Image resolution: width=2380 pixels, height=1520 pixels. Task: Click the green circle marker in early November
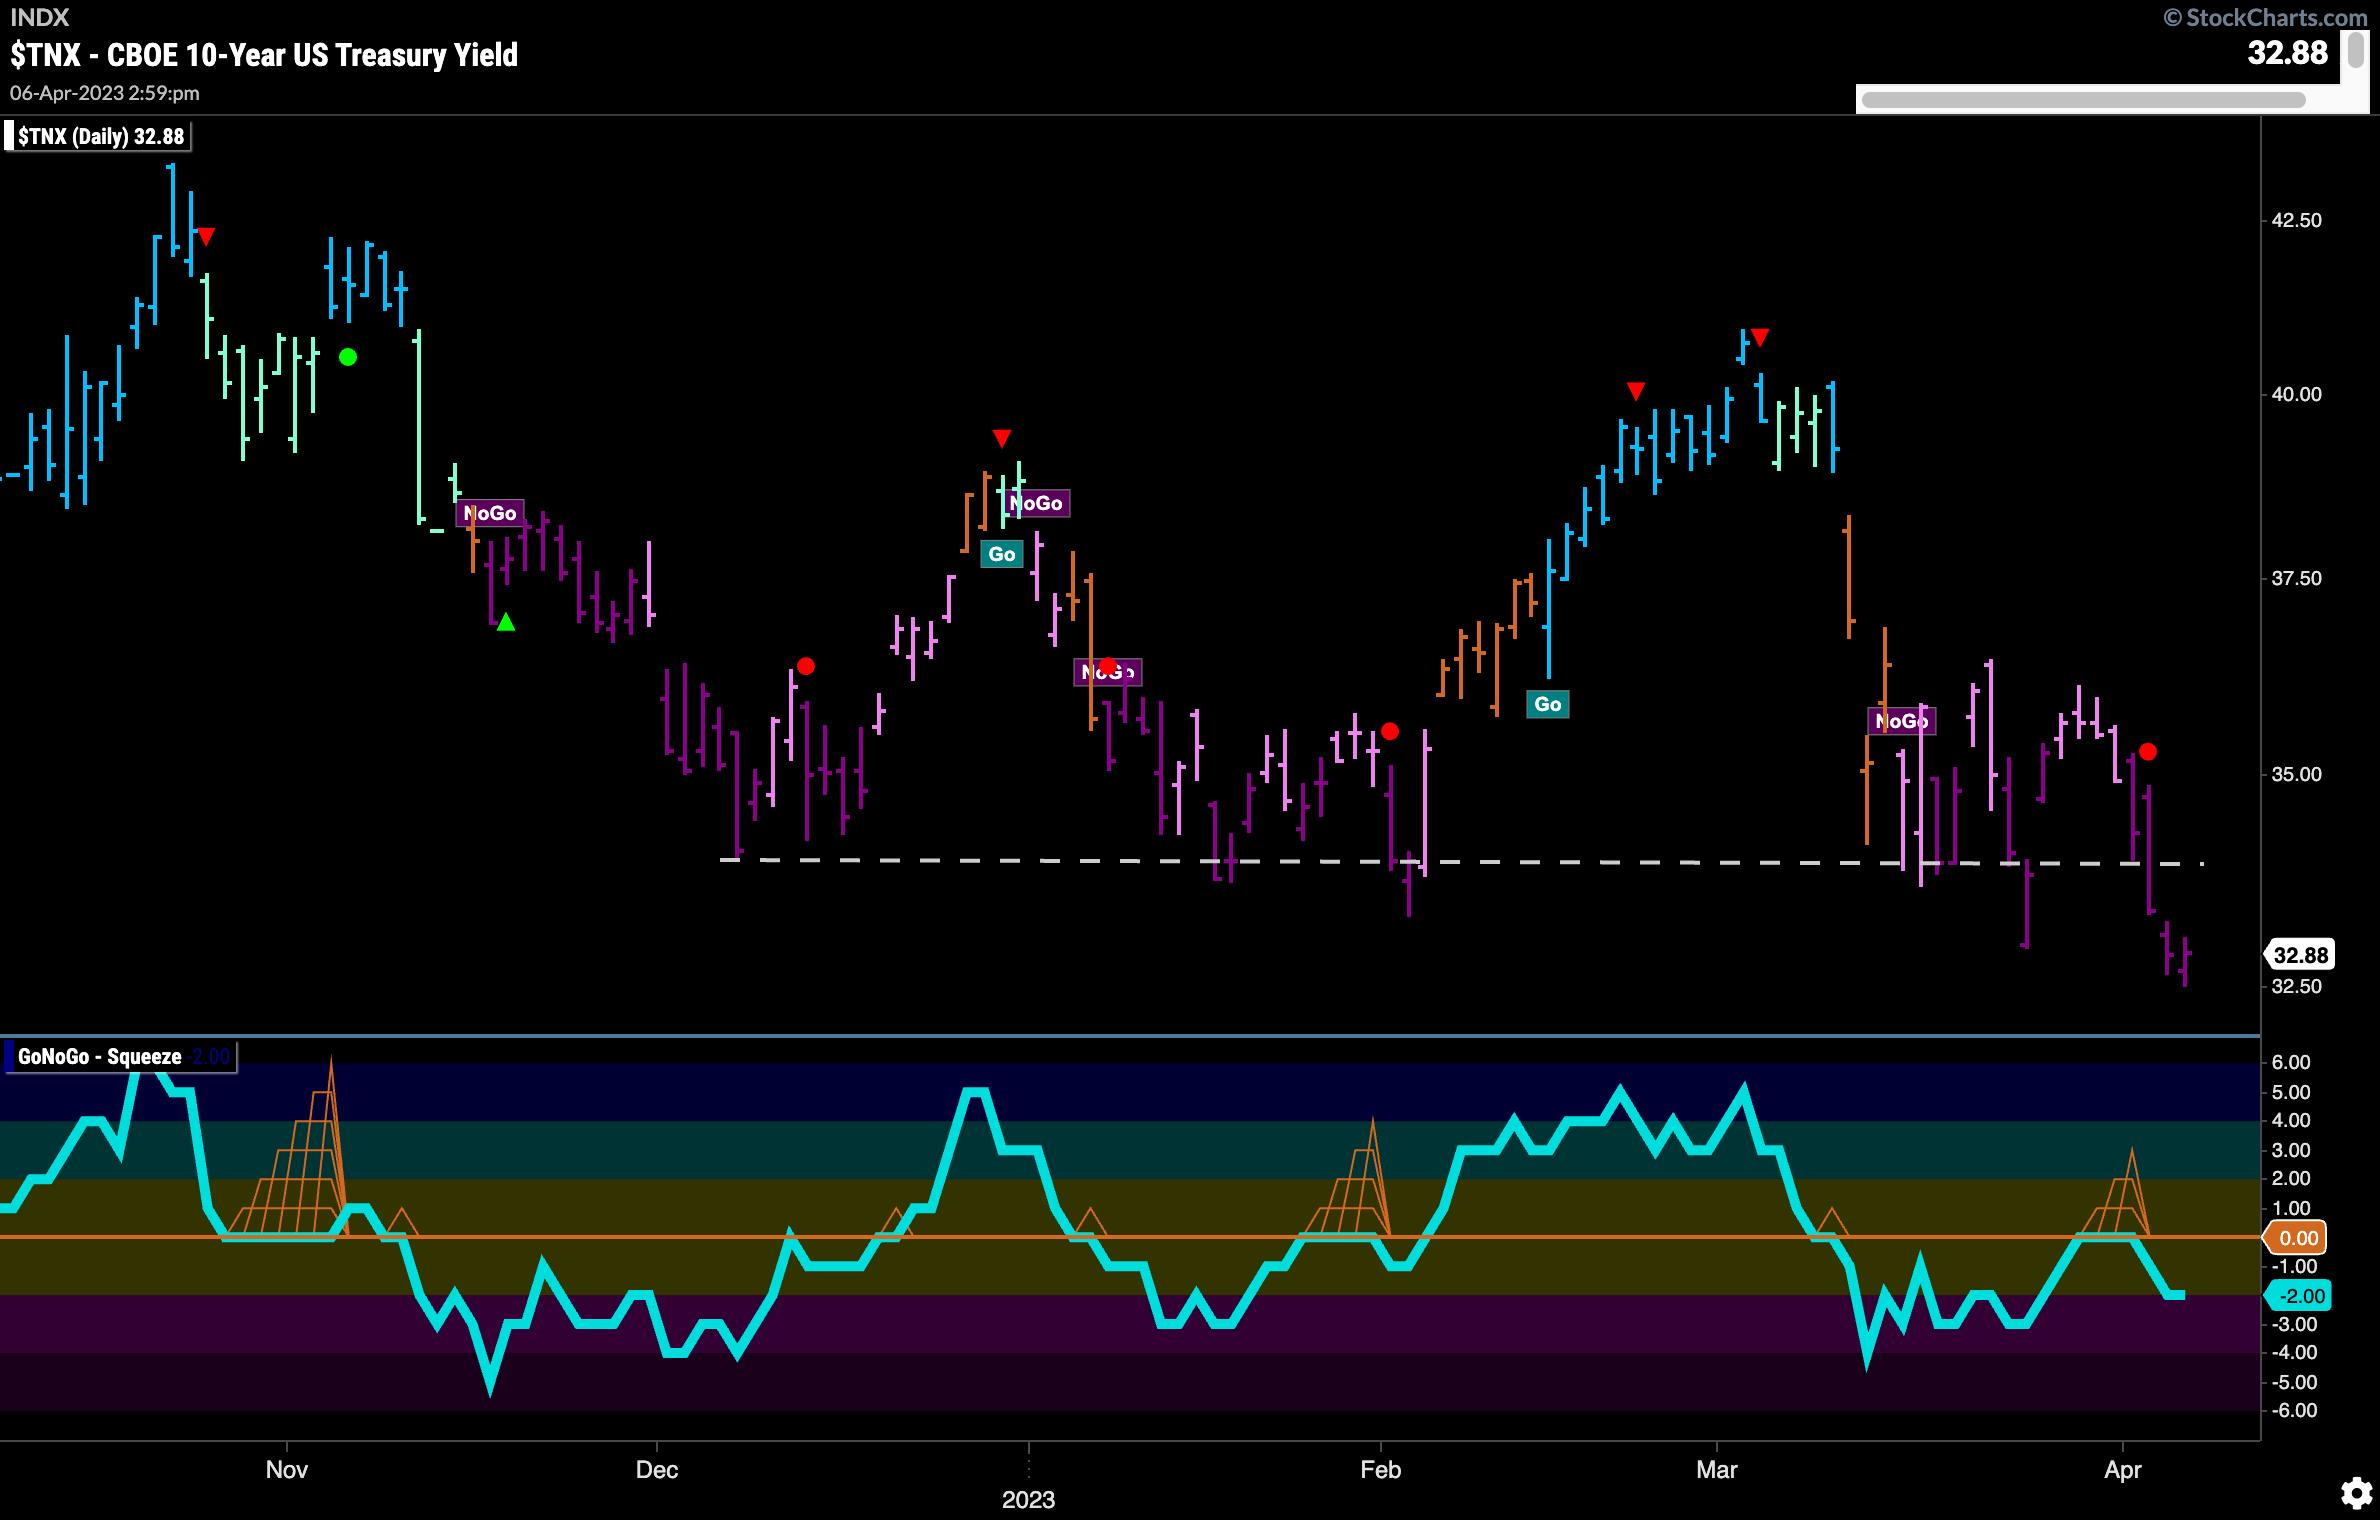click(348, 357)
